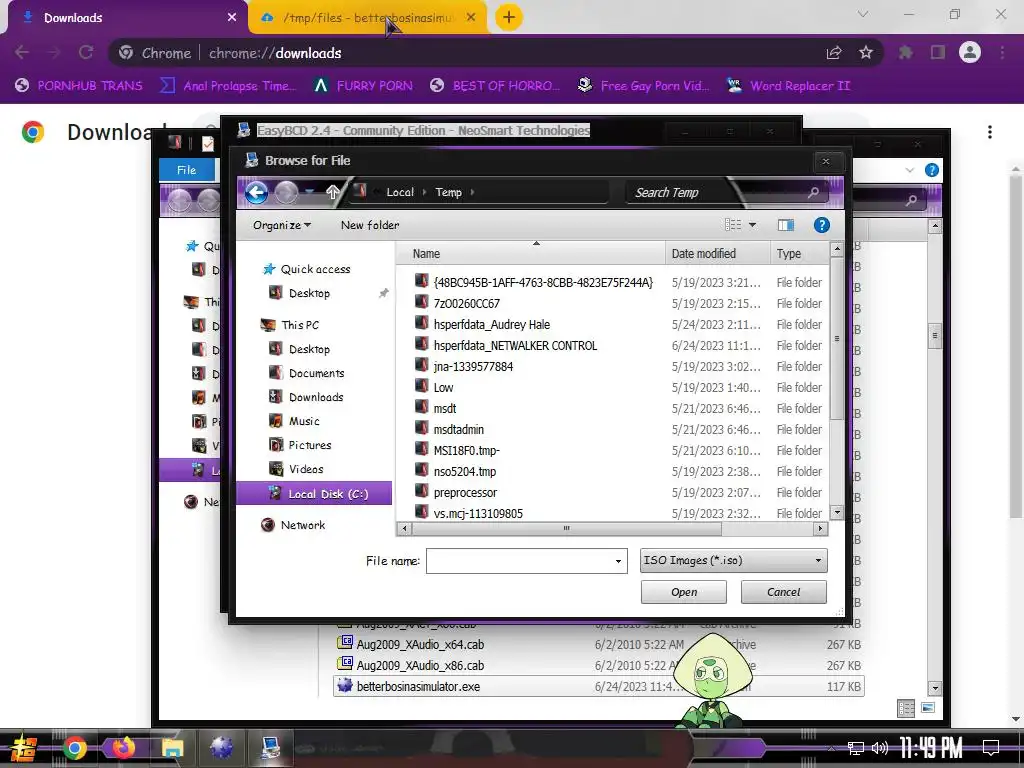
Task: Open the Organize menu
Action: (x=281, y=225)
